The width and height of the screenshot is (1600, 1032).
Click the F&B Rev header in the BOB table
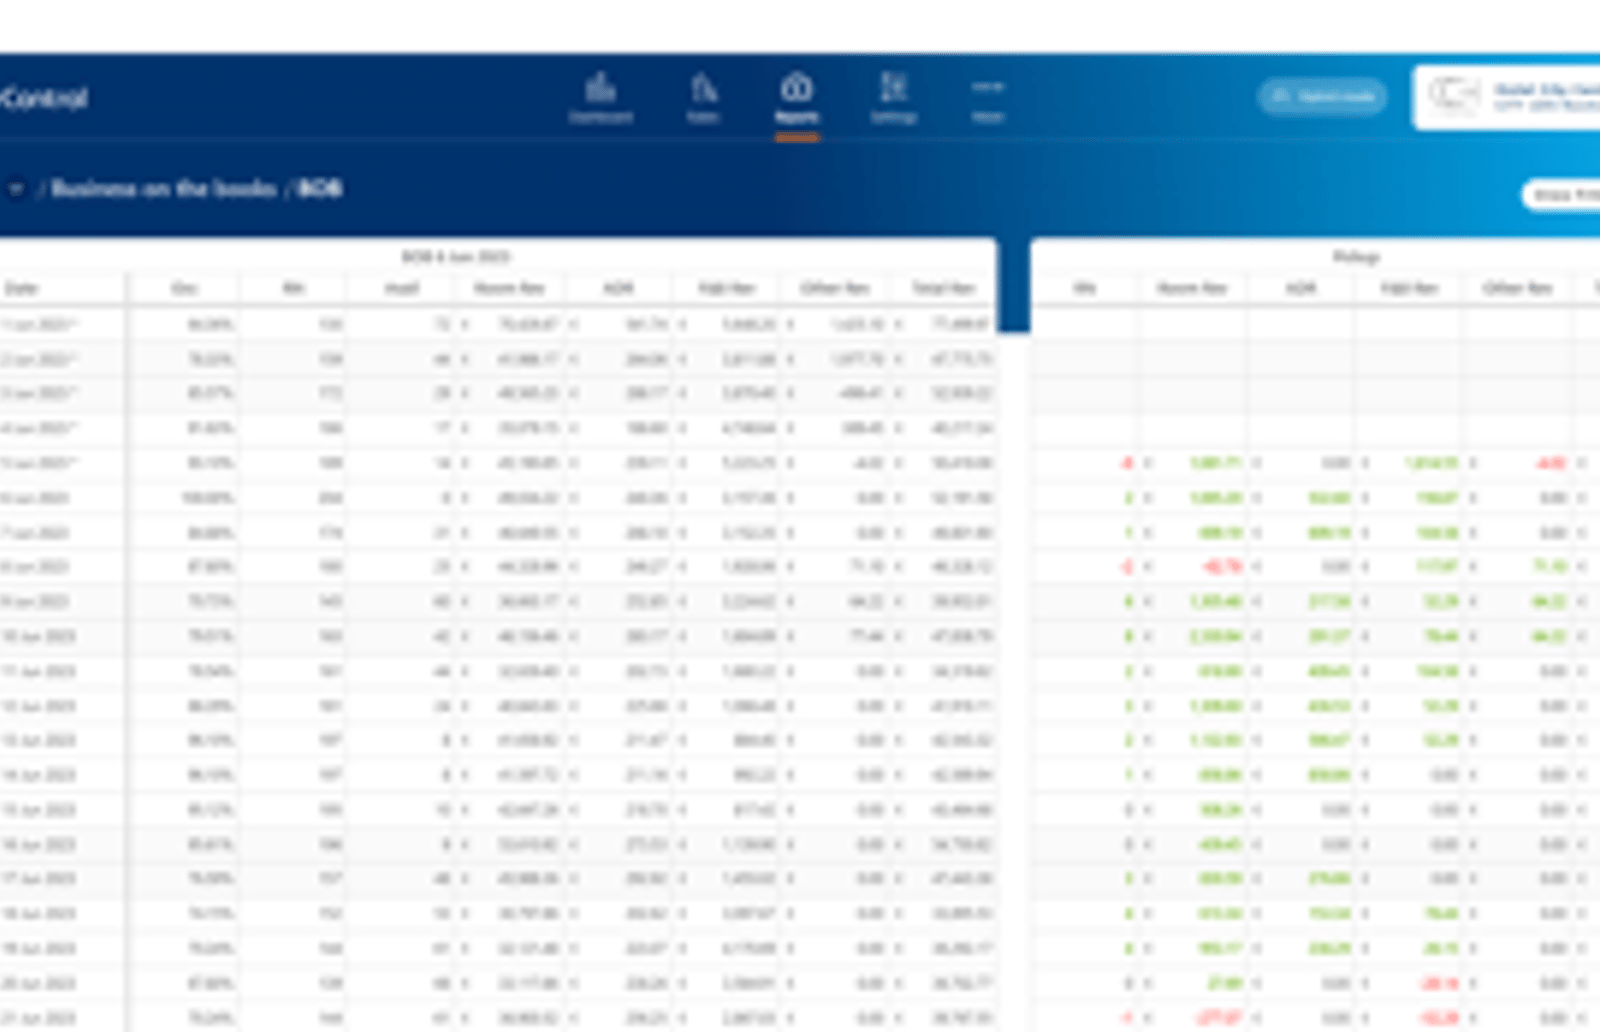pos(727,288)
